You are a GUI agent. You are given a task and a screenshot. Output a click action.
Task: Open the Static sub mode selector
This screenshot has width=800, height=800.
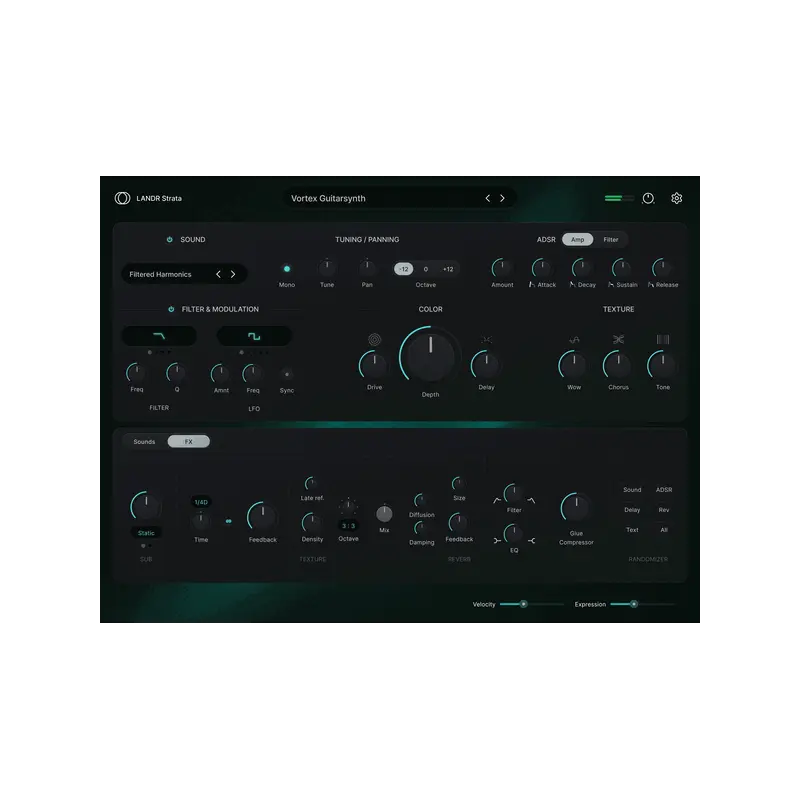(146, 533)
